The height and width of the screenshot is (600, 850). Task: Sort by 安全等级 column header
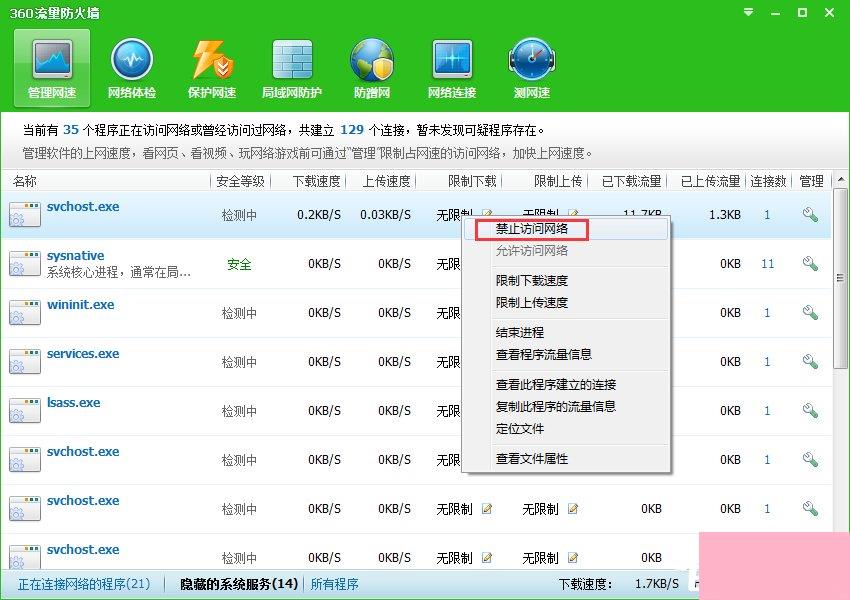click(240, 181)
